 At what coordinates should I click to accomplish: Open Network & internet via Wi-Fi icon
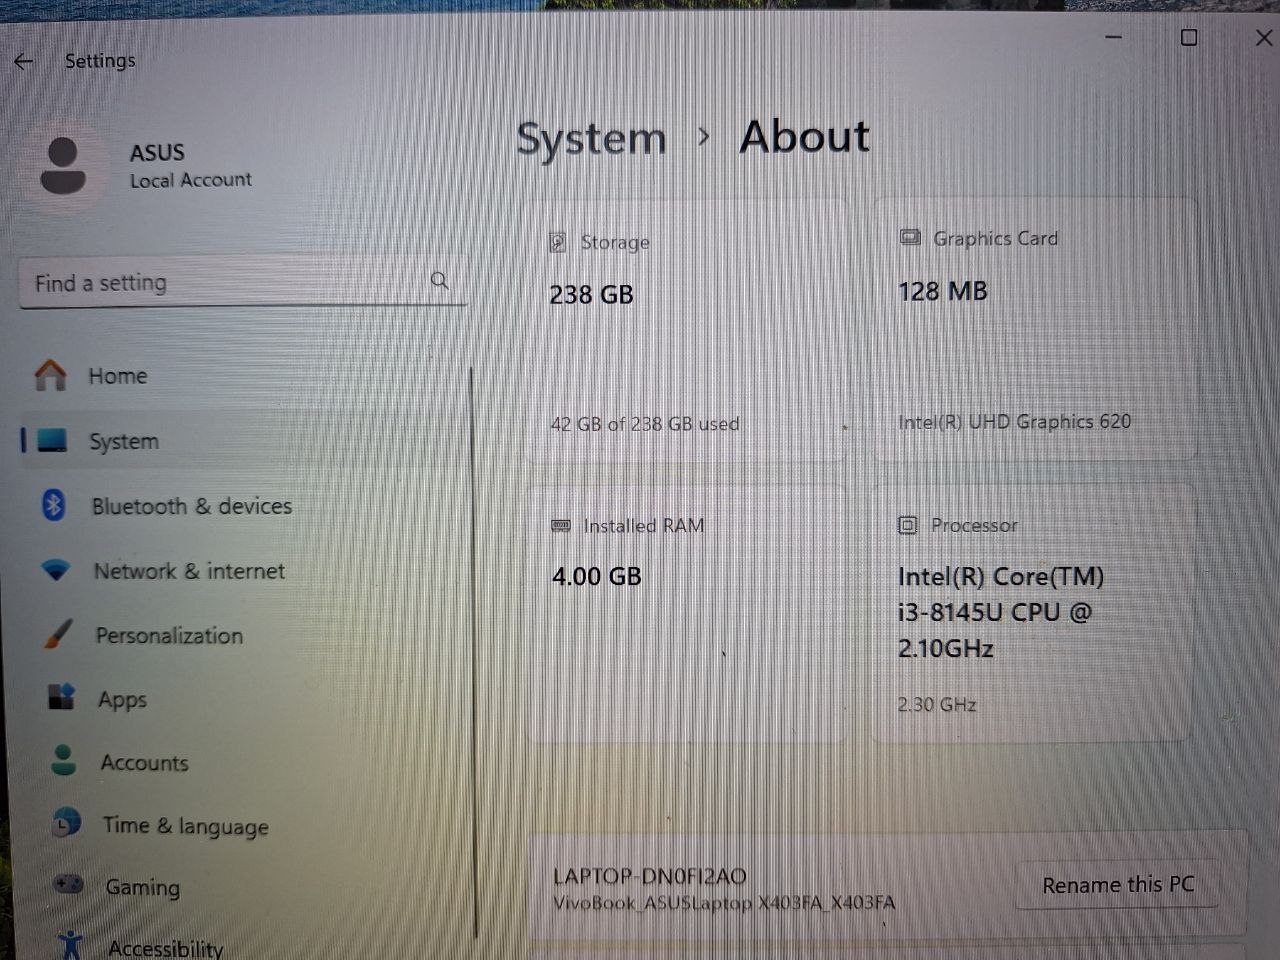tap(56, 571)
